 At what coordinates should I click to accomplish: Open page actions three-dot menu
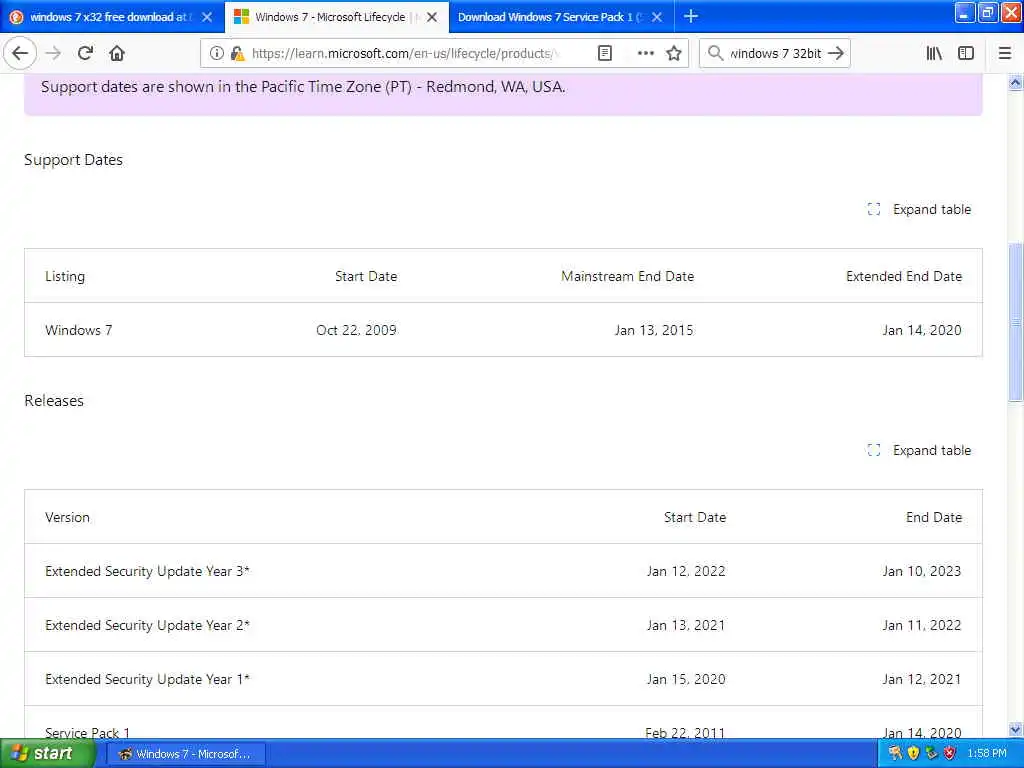pyautogui.click(x=645, y=54)
